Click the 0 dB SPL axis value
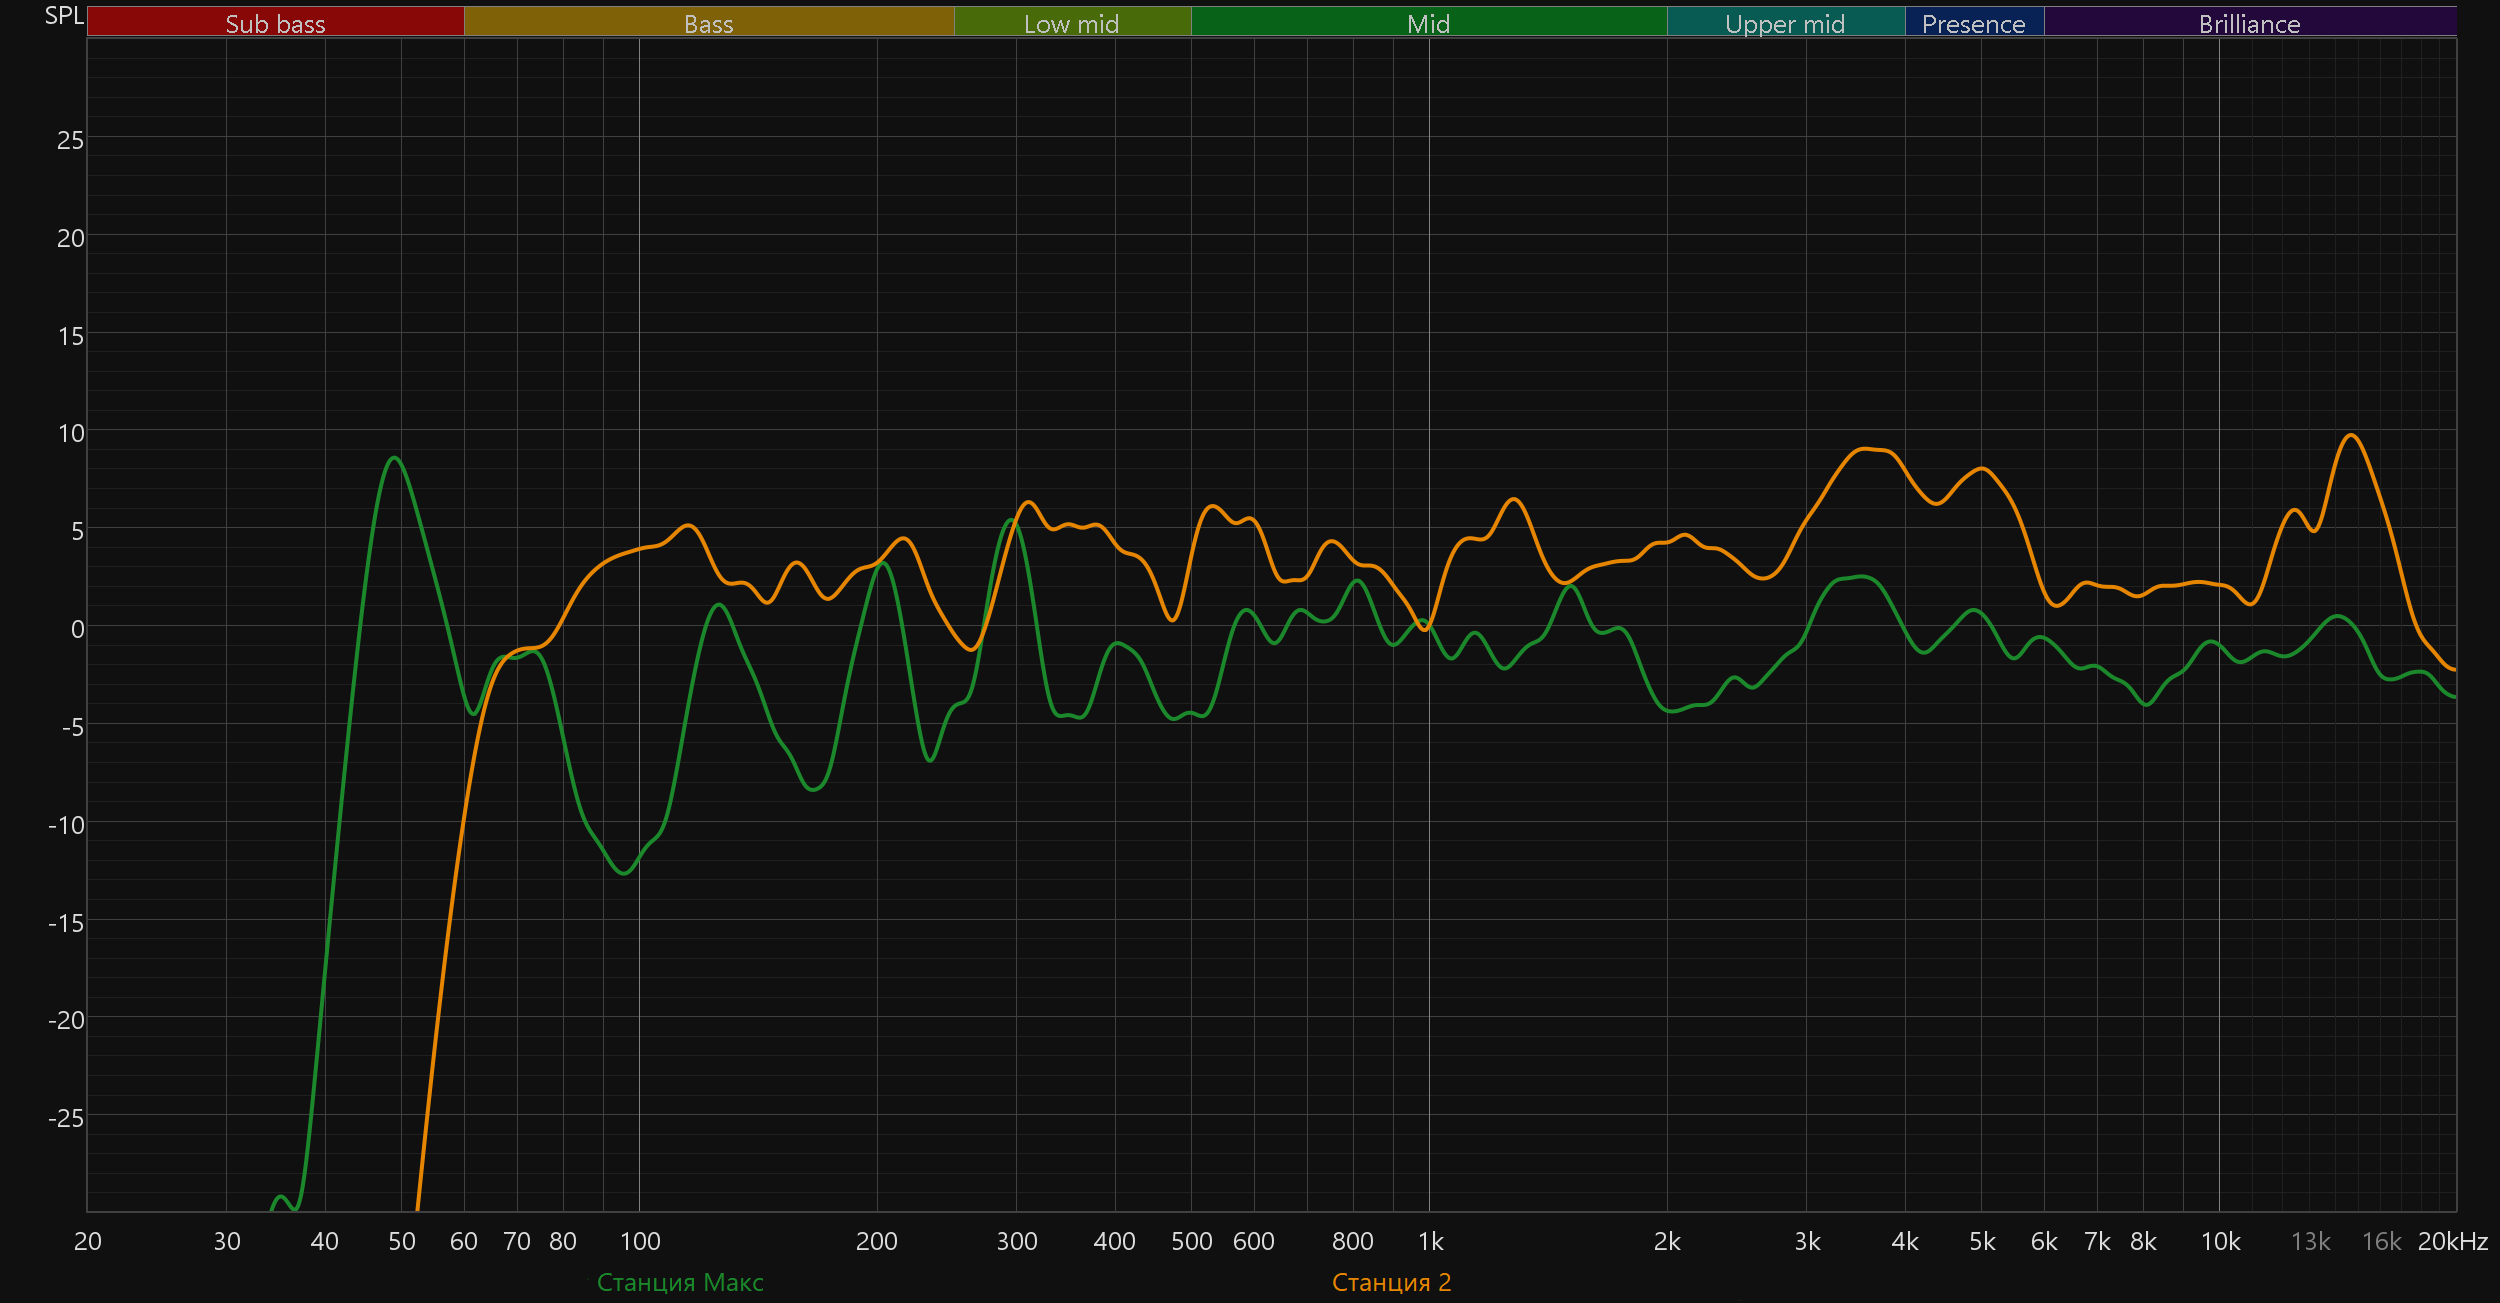This screenshot has height=1303, width=2500. pyautogui.click(x=77, y=629)
